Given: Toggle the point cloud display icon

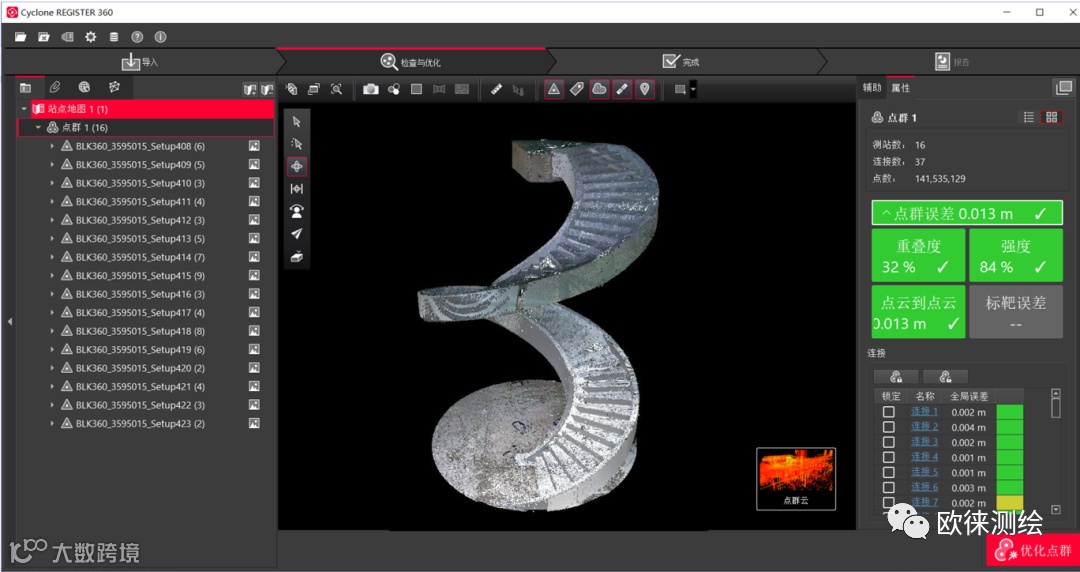Looking at the screenshot, I should (599, 89).
